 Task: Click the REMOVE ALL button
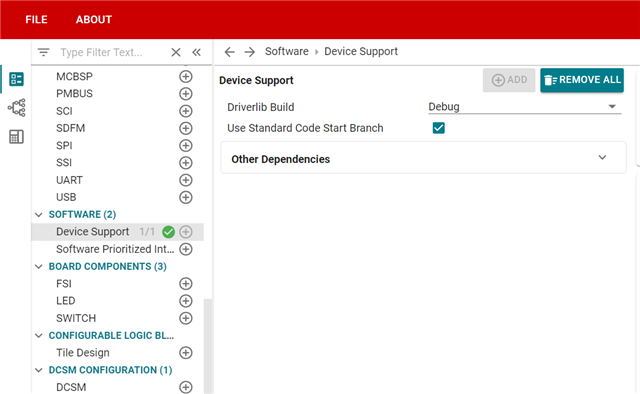coord(582,80)
